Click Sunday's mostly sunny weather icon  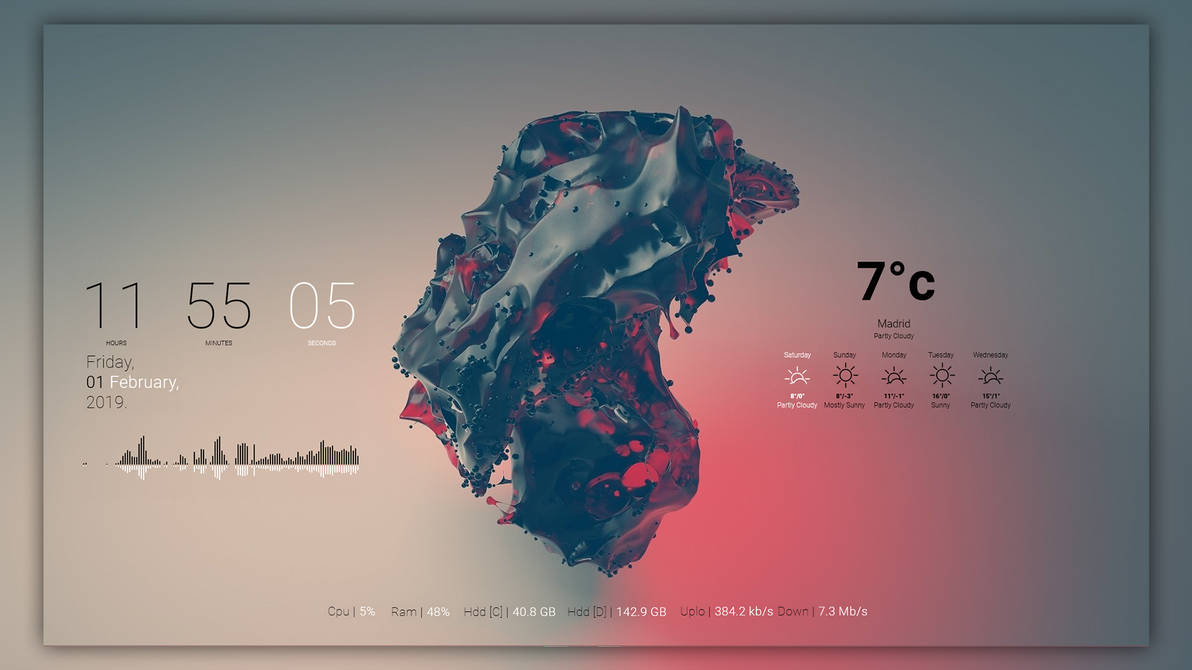click(x=845, y=376)
